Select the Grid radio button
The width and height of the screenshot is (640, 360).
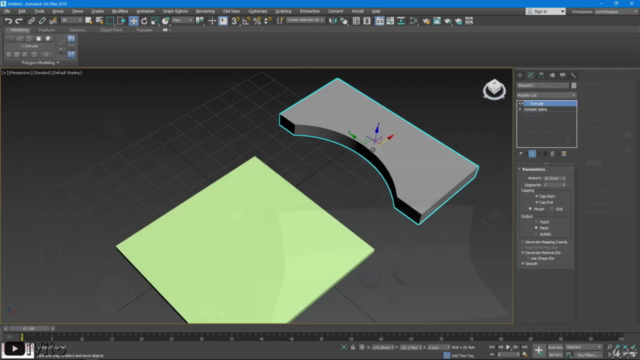(x=552, y=209)
